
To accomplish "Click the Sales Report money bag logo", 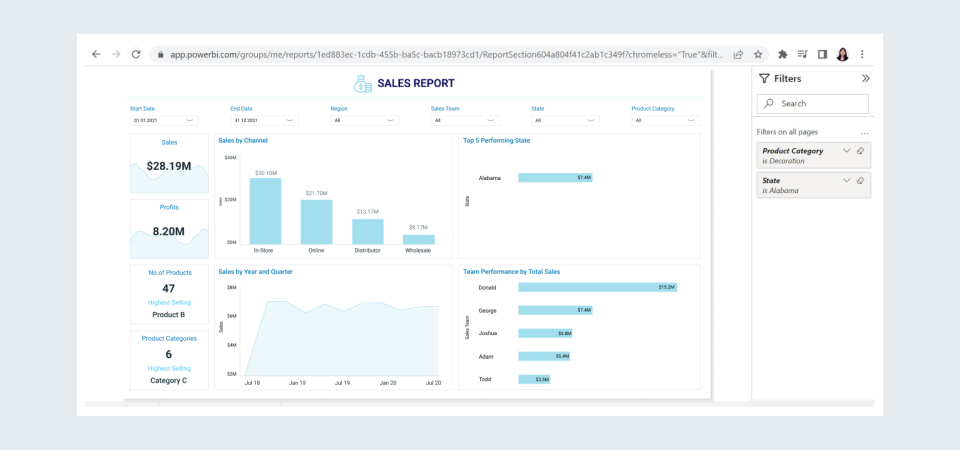I will (x=362, y=83).
